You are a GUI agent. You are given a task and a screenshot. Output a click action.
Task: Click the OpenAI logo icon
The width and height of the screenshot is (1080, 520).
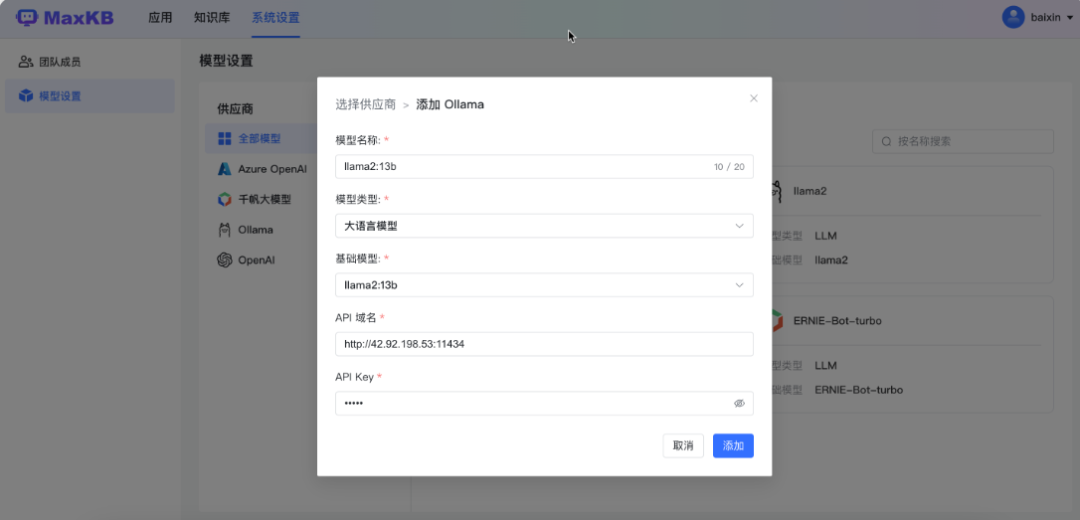tap(225, 260)
